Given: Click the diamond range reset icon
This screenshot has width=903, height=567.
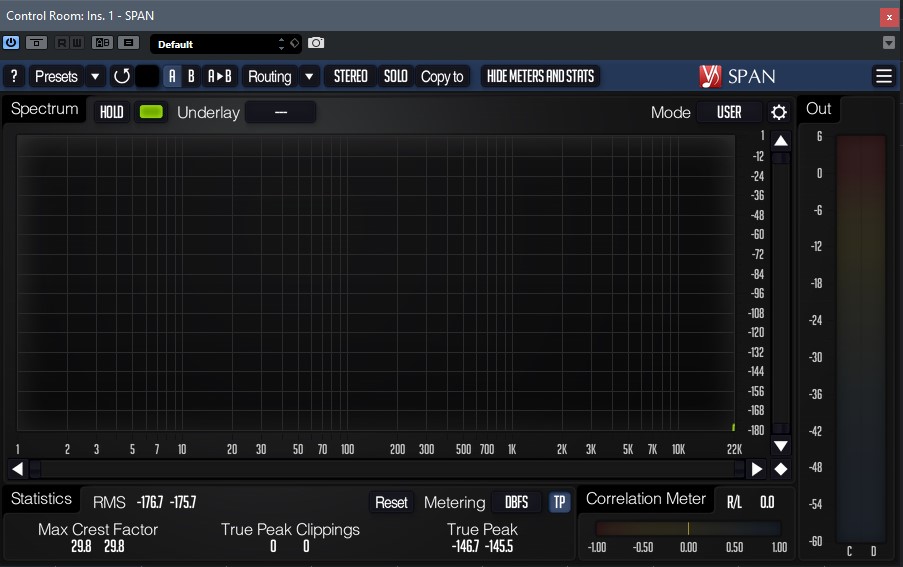Looking at the screenshot, I should [781, 469].
